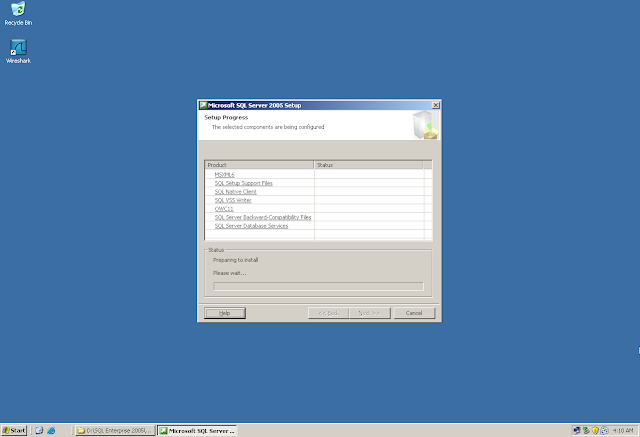Click the disabled Next button
The width and height of the screenshot is (640, 437).
click(369, 313)
